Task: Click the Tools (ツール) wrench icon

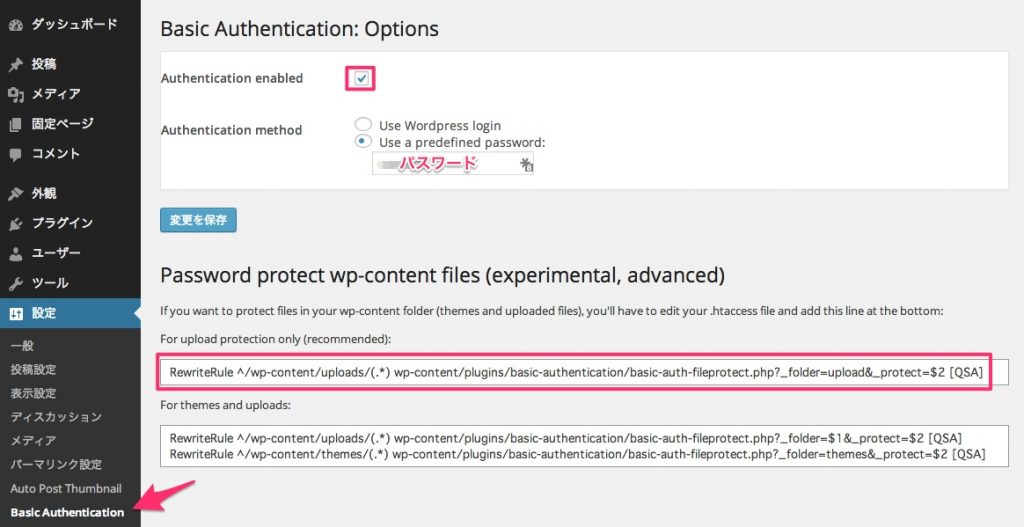Action: (x=16, y=284)
